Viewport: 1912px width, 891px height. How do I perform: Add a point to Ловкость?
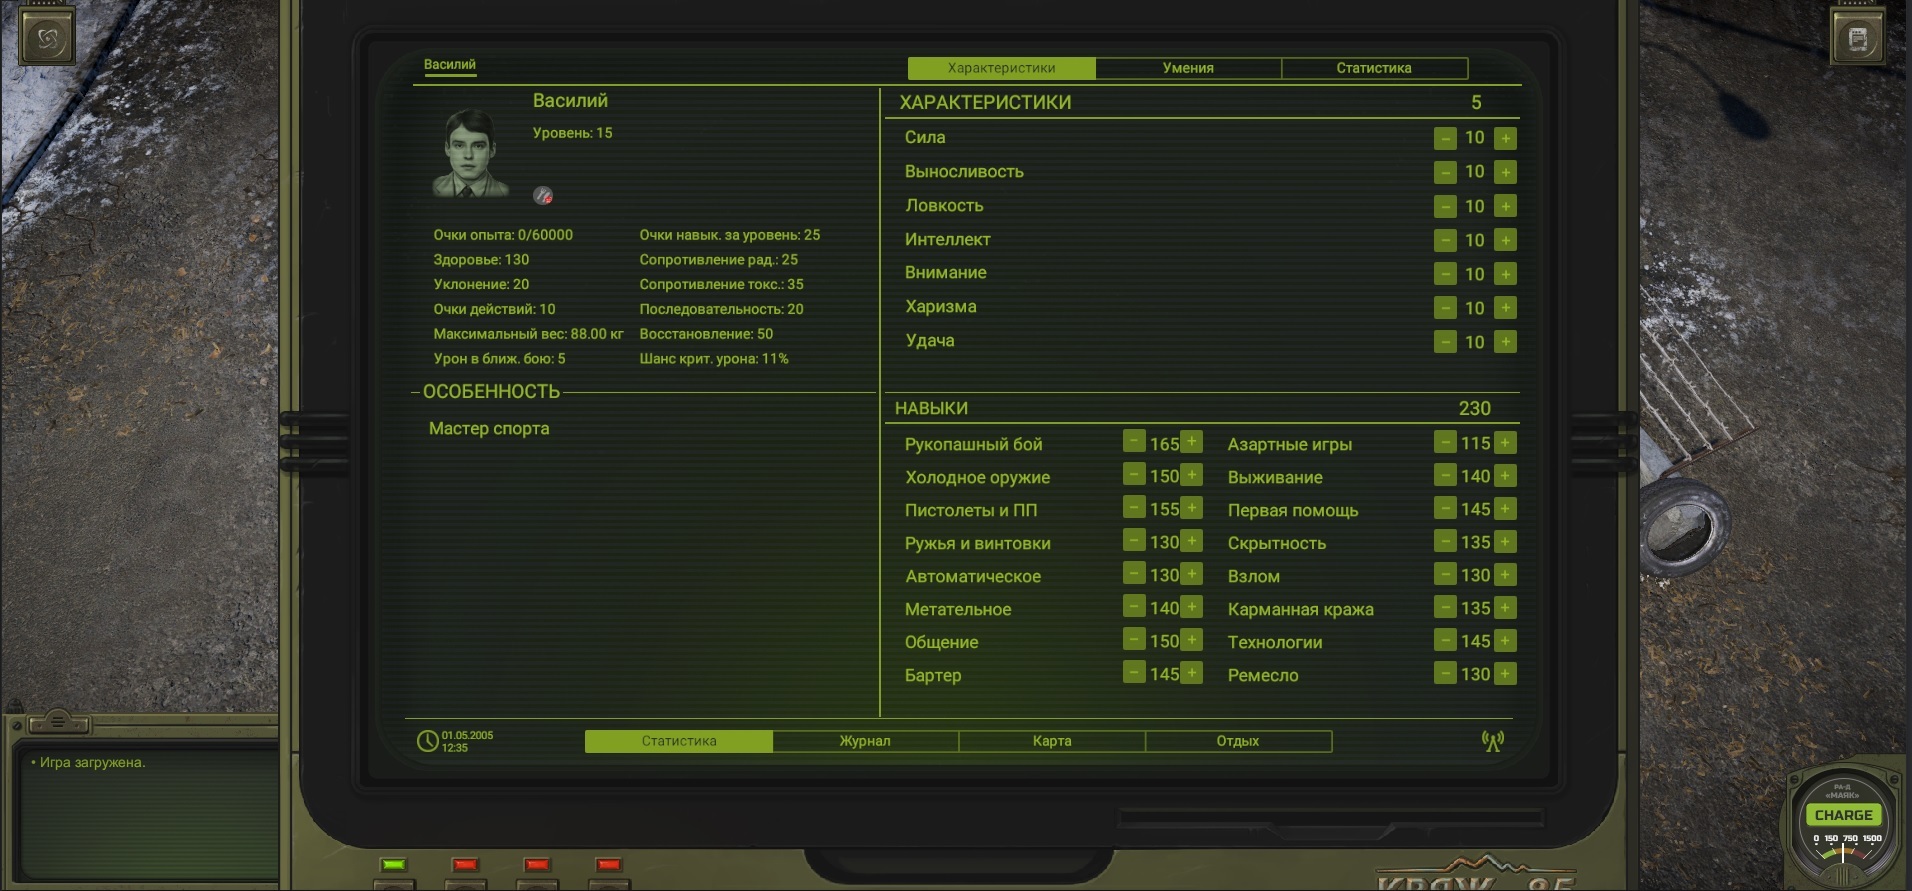coord(1505,206)
